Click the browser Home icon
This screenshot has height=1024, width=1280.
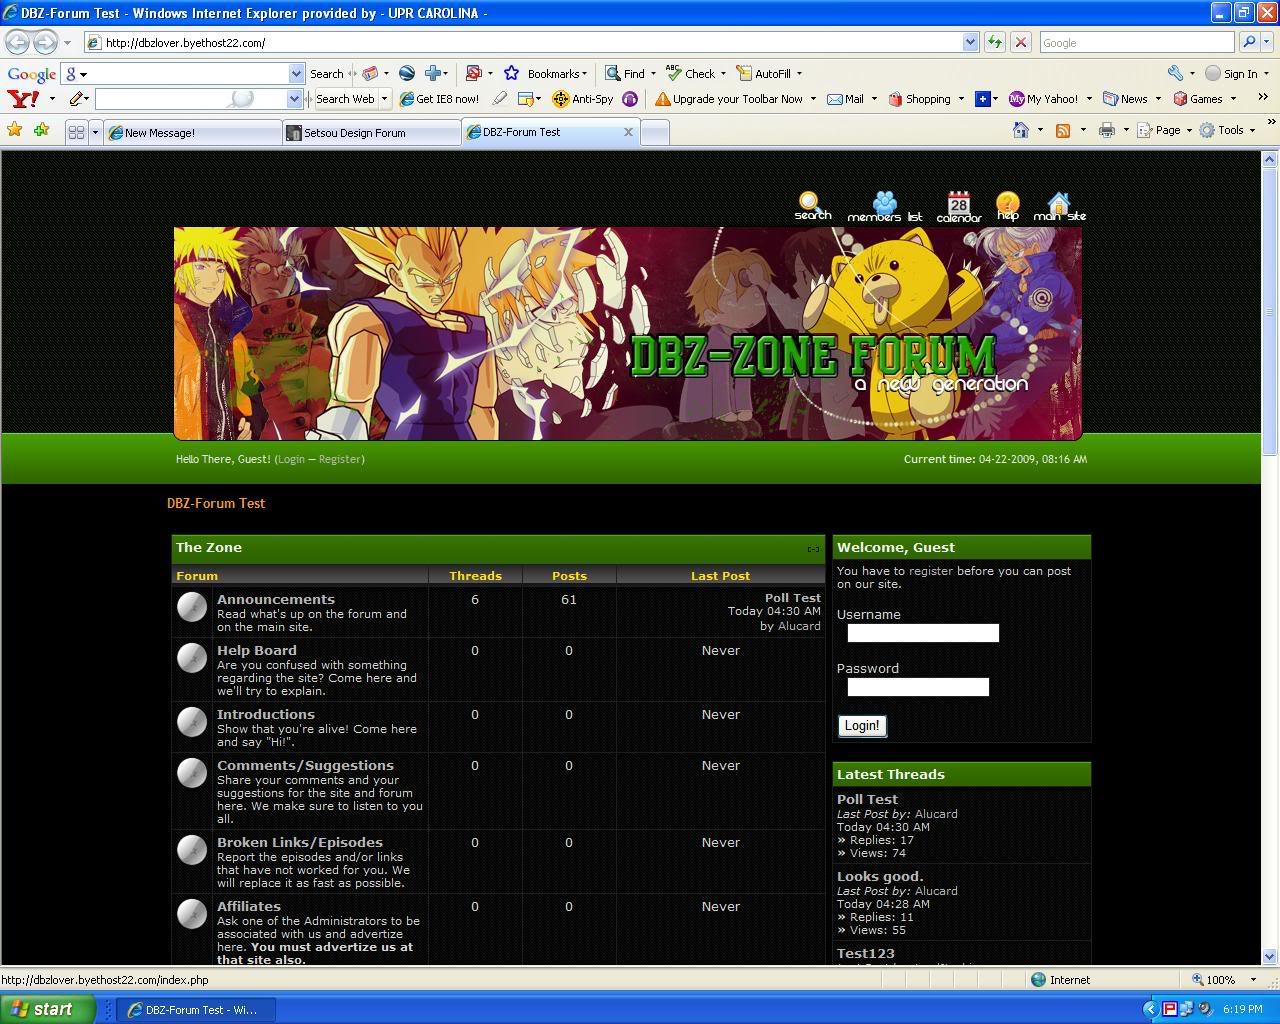[1020, 130]
